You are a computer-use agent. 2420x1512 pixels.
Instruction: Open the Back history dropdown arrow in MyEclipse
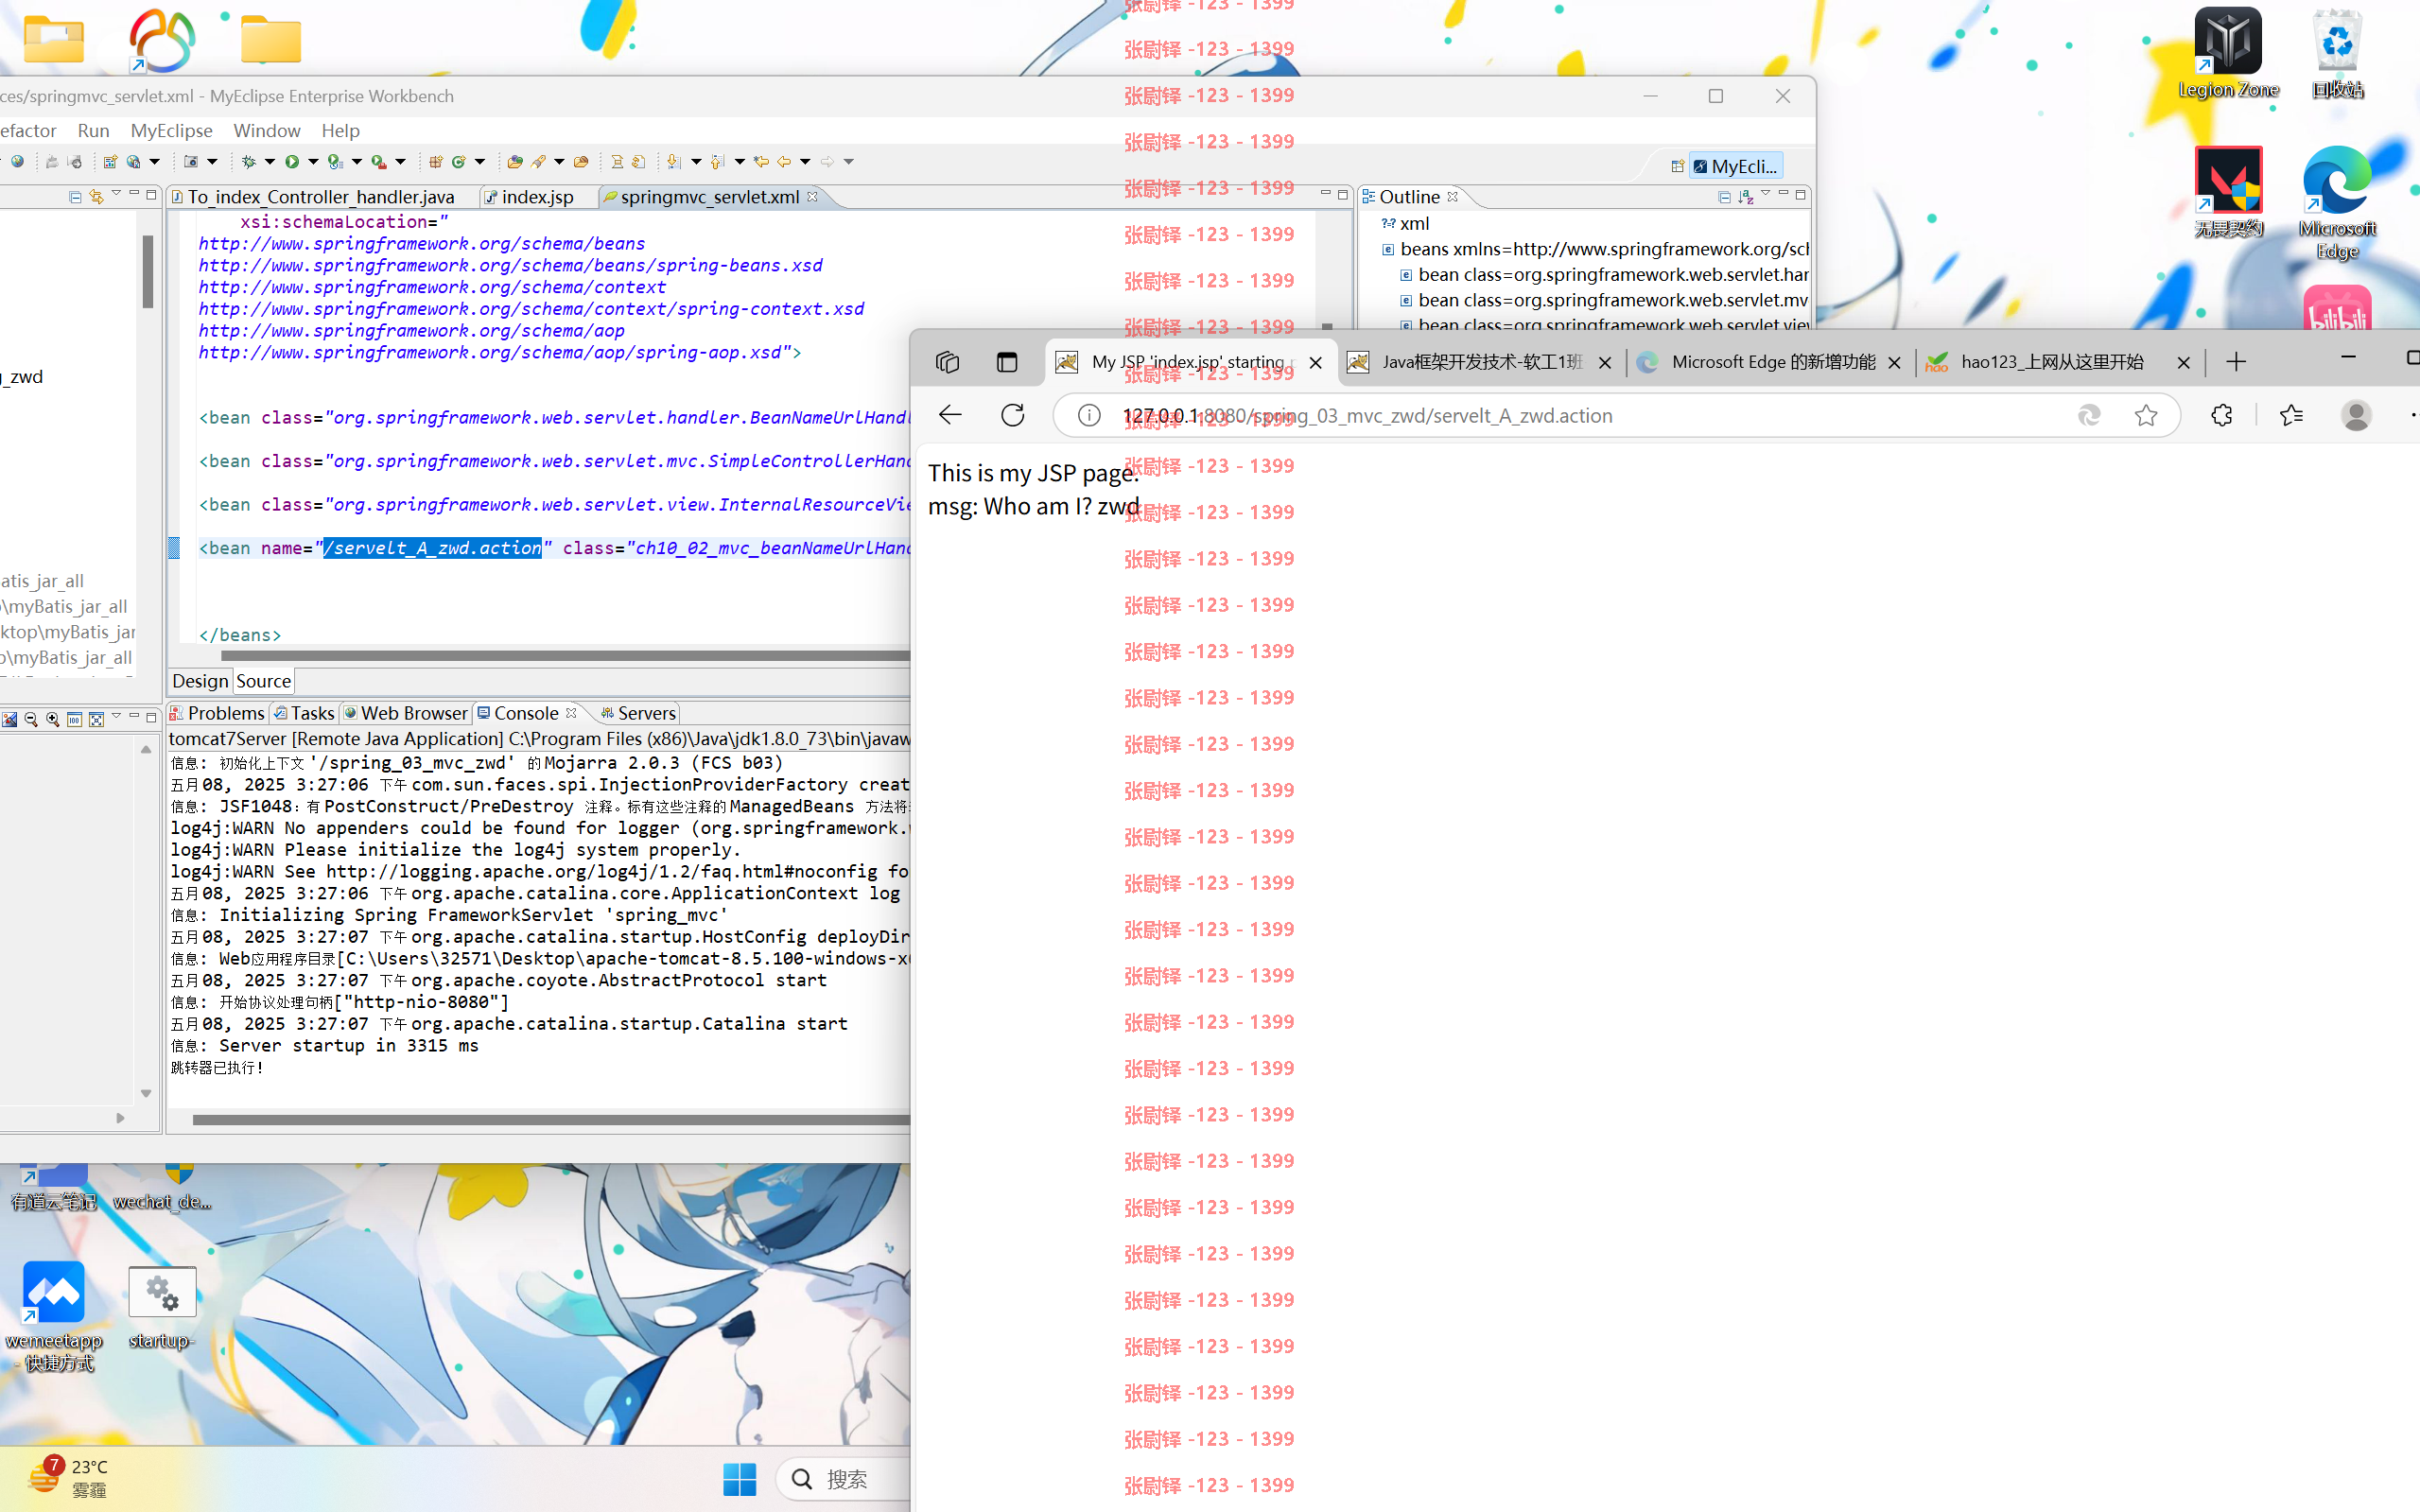click(x=805, y=161)
